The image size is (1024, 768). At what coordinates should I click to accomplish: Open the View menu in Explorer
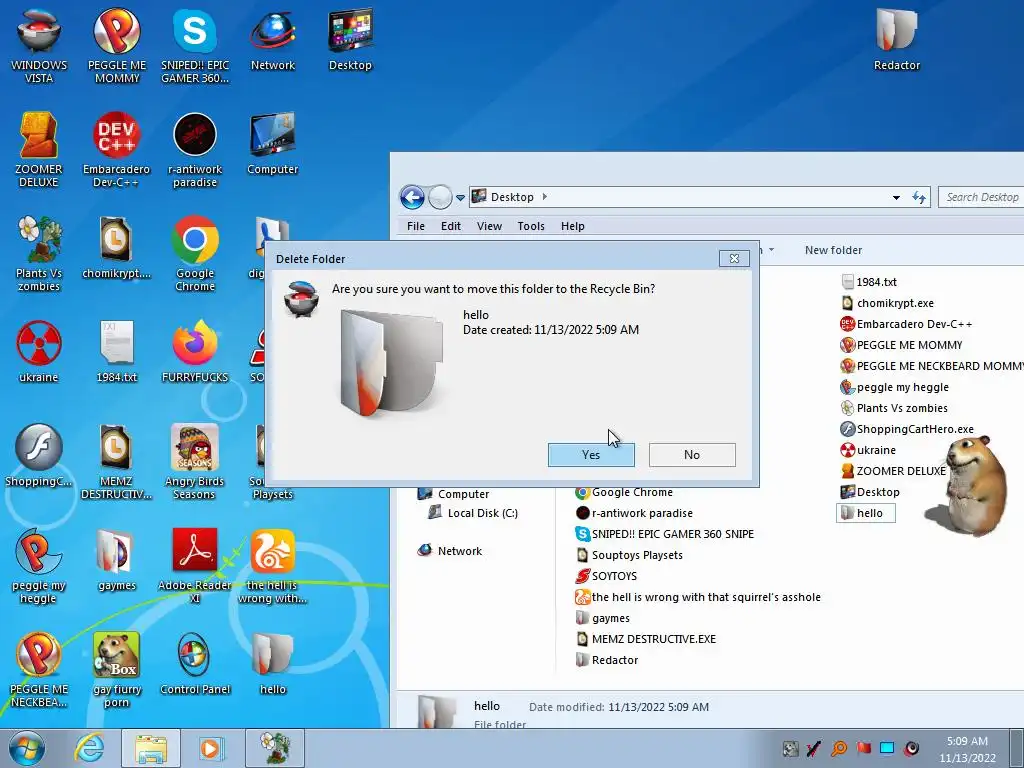489,226
